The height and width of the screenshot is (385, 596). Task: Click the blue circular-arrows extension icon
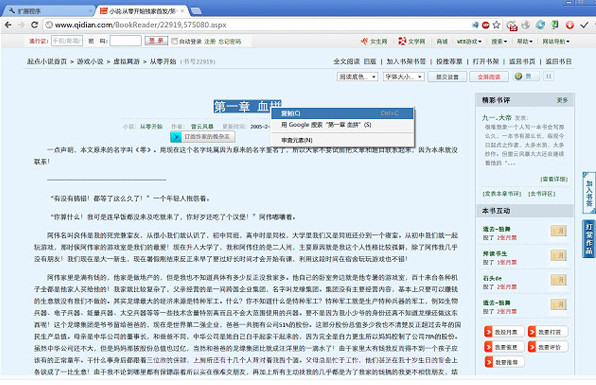(540, 25)
